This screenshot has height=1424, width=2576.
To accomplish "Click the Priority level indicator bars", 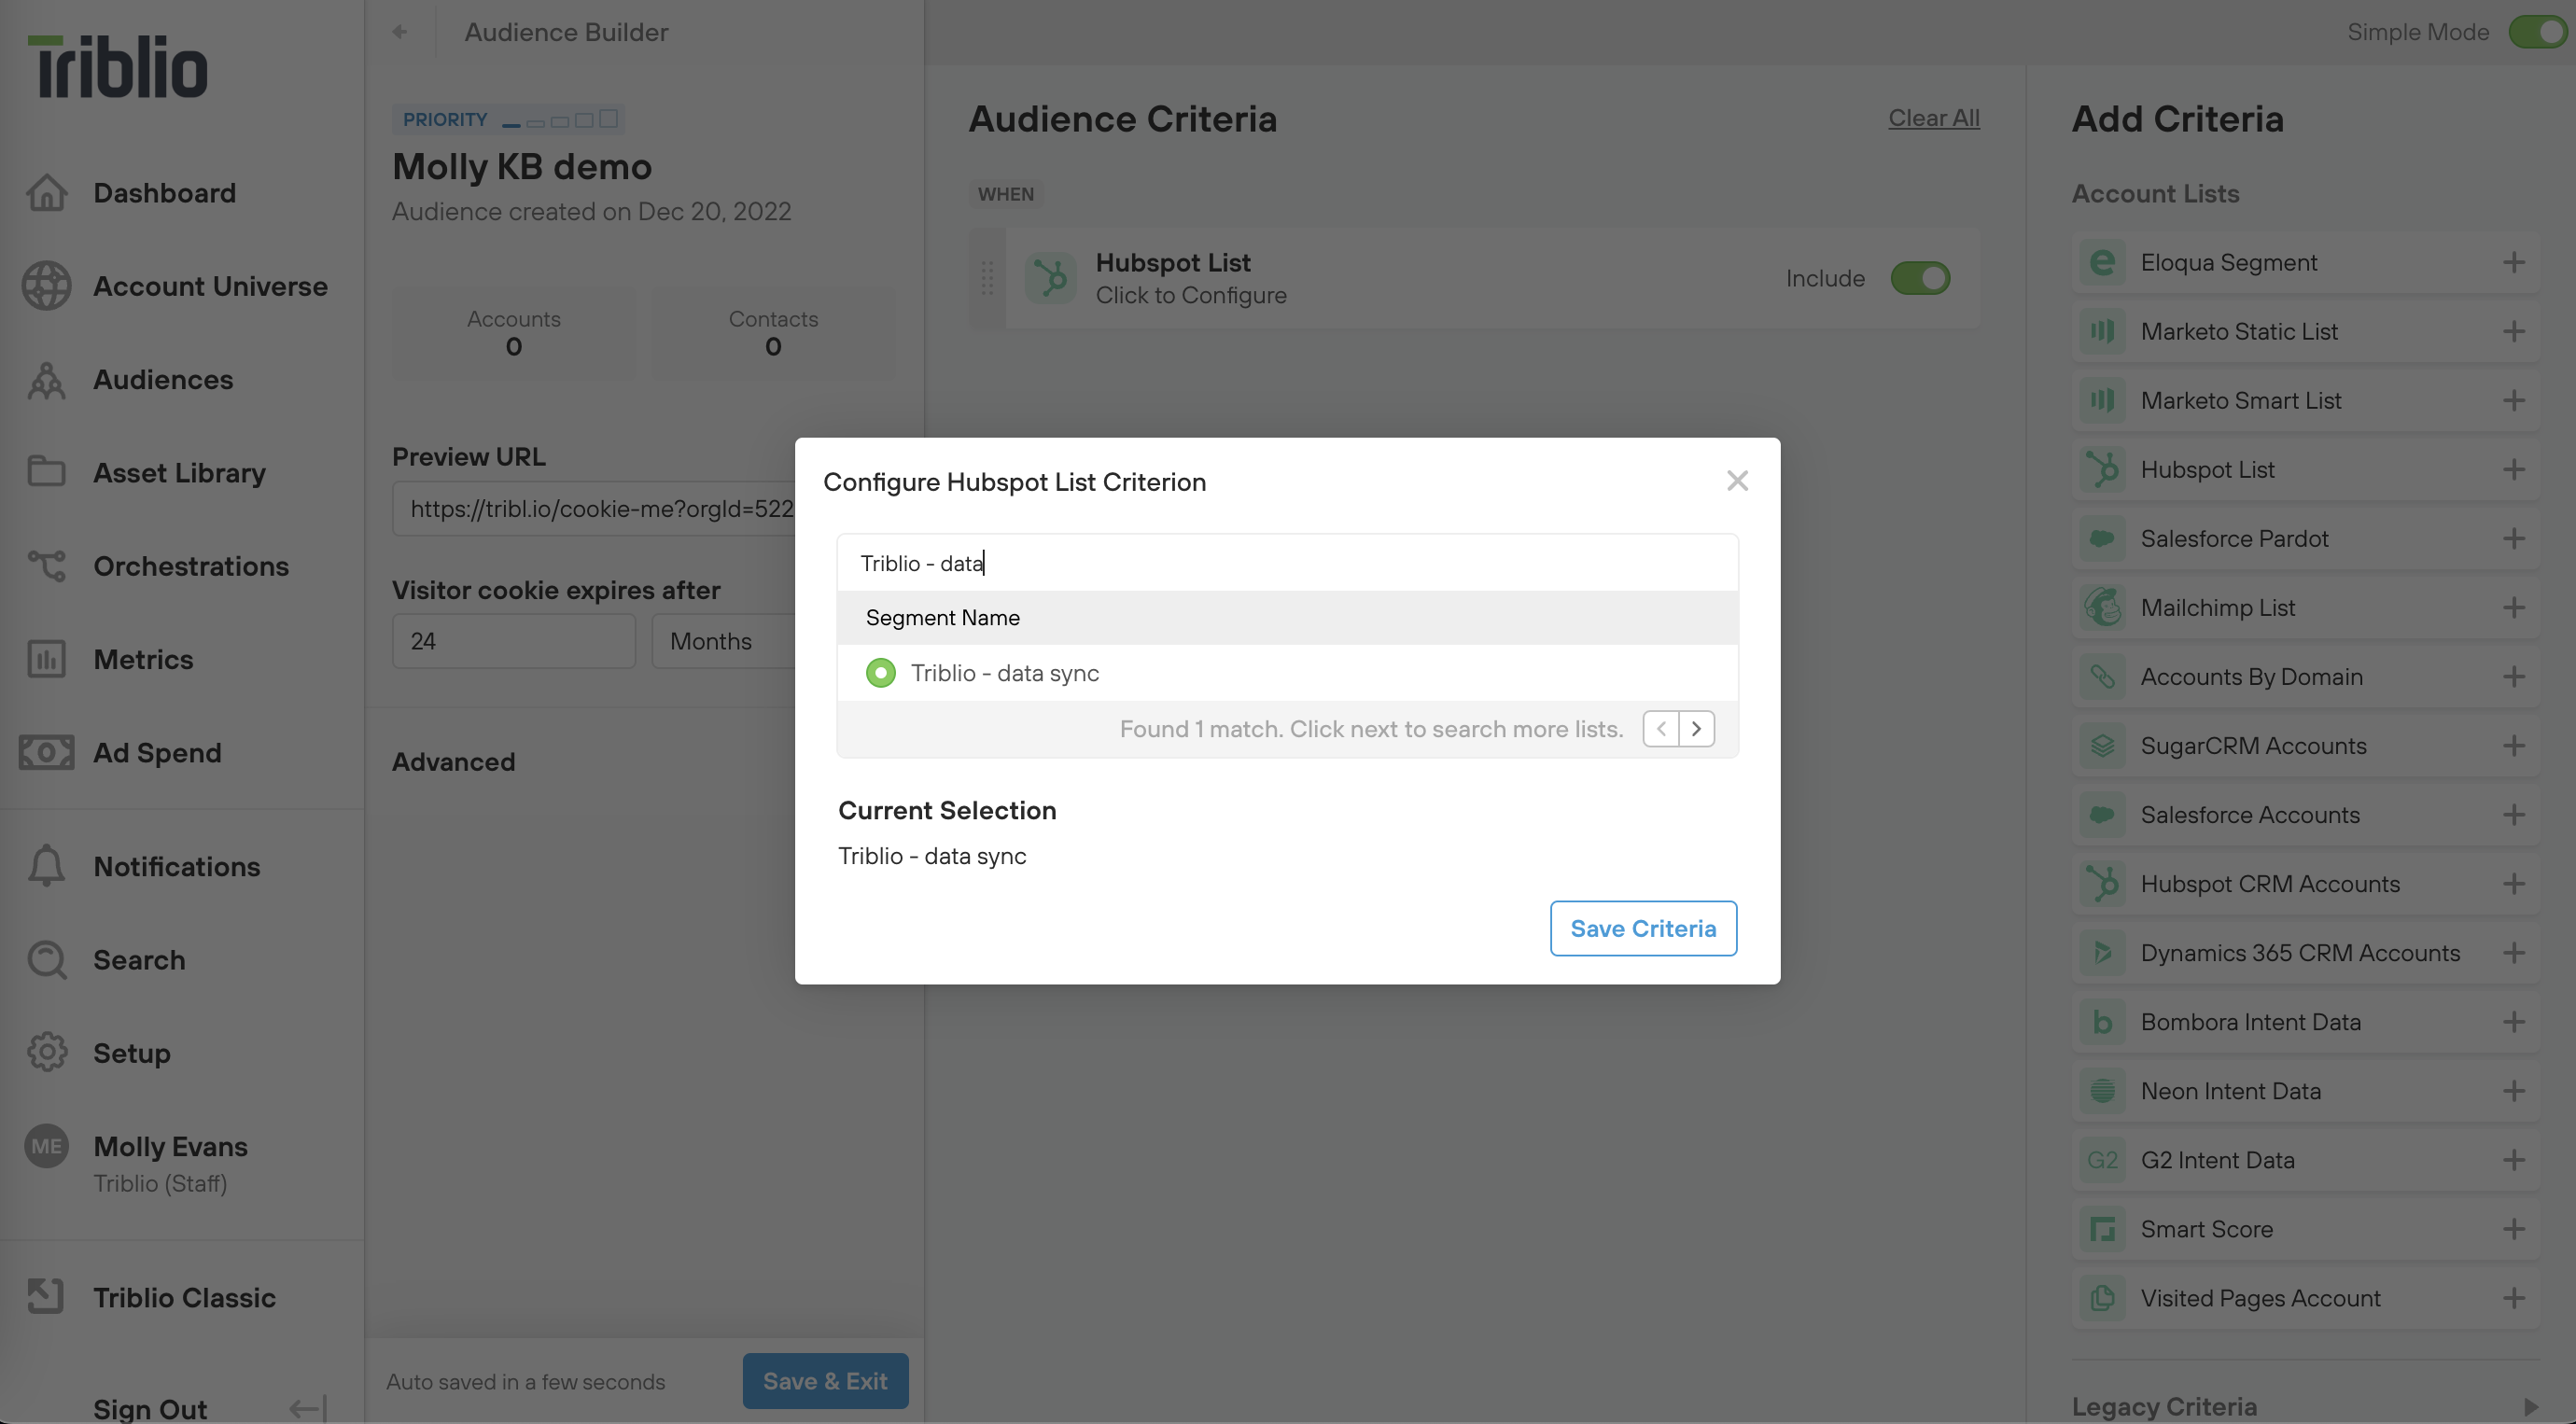I will (x=560, y=120).
